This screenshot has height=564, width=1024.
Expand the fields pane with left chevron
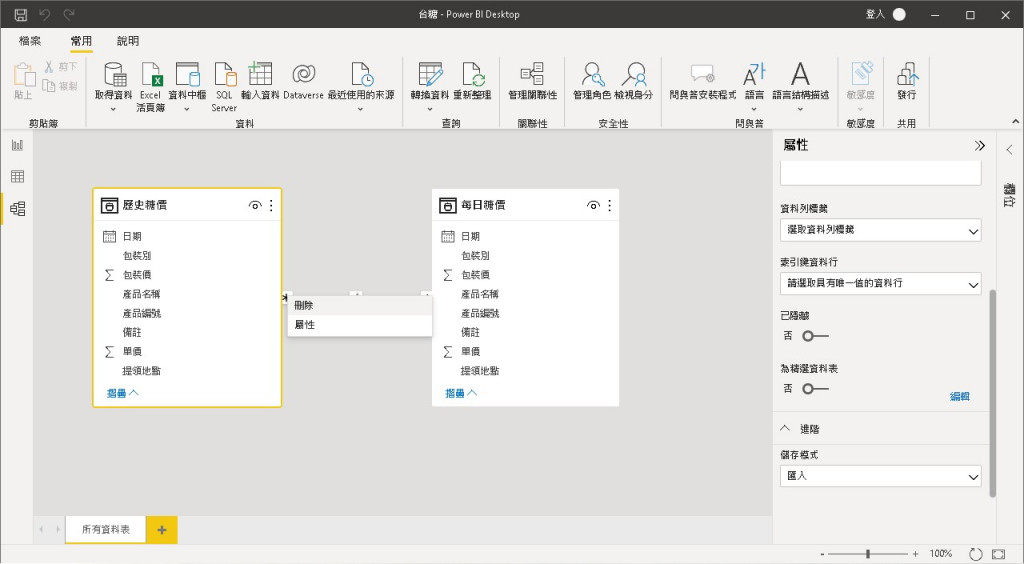[1010, 150]
